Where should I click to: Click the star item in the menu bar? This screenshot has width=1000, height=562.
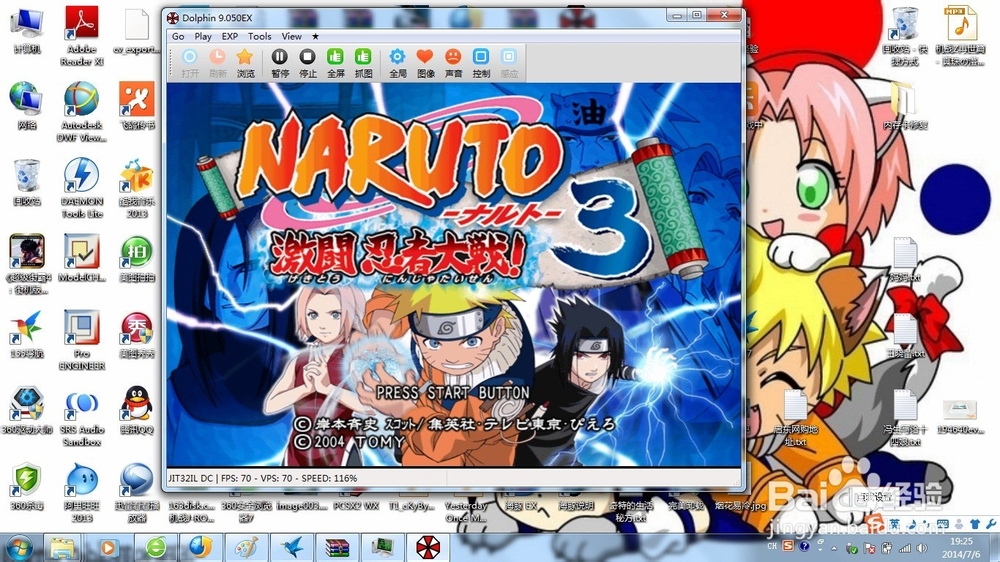click(315, 36)
